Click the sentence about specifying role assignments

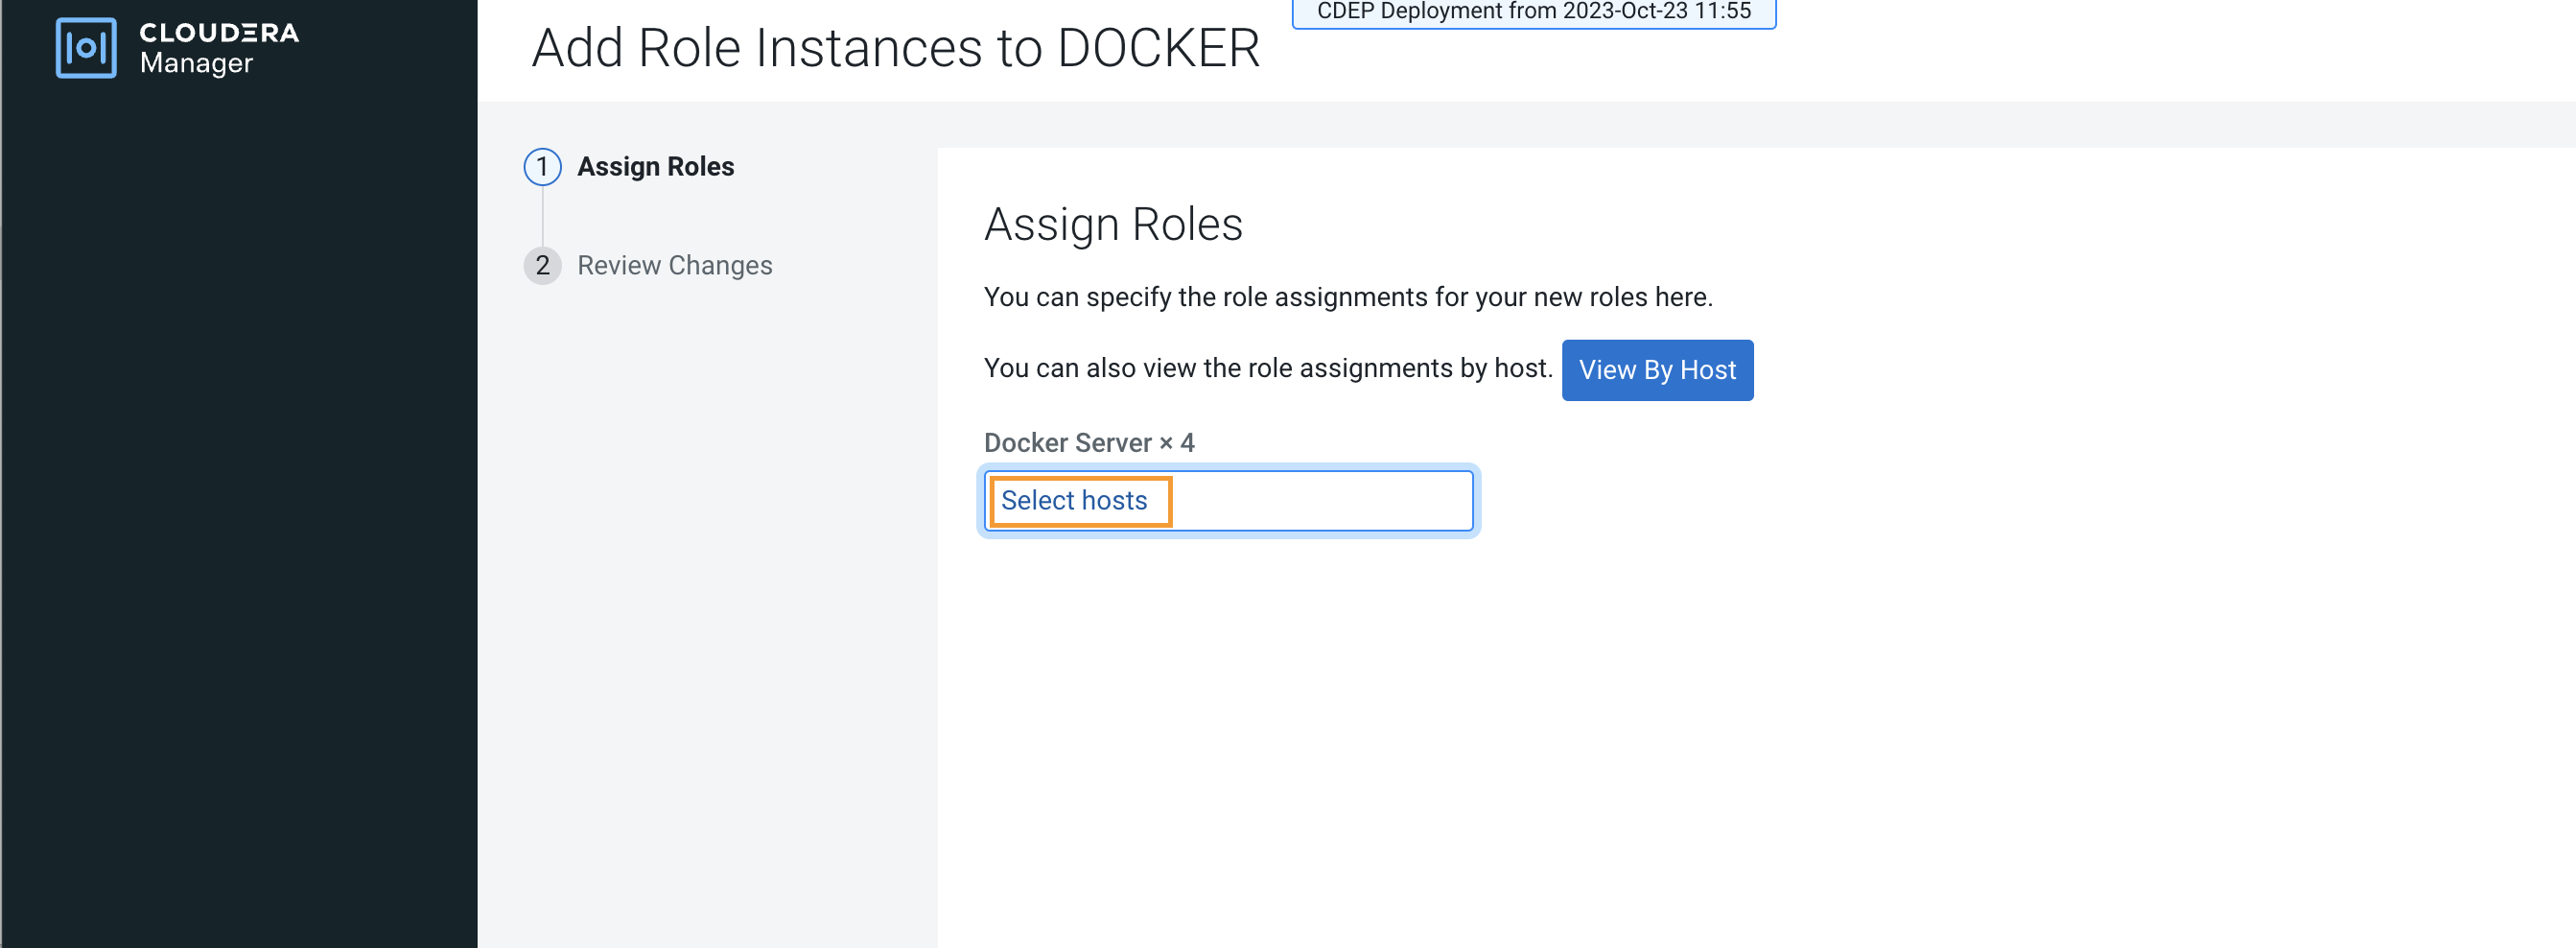click(1347, 297)
